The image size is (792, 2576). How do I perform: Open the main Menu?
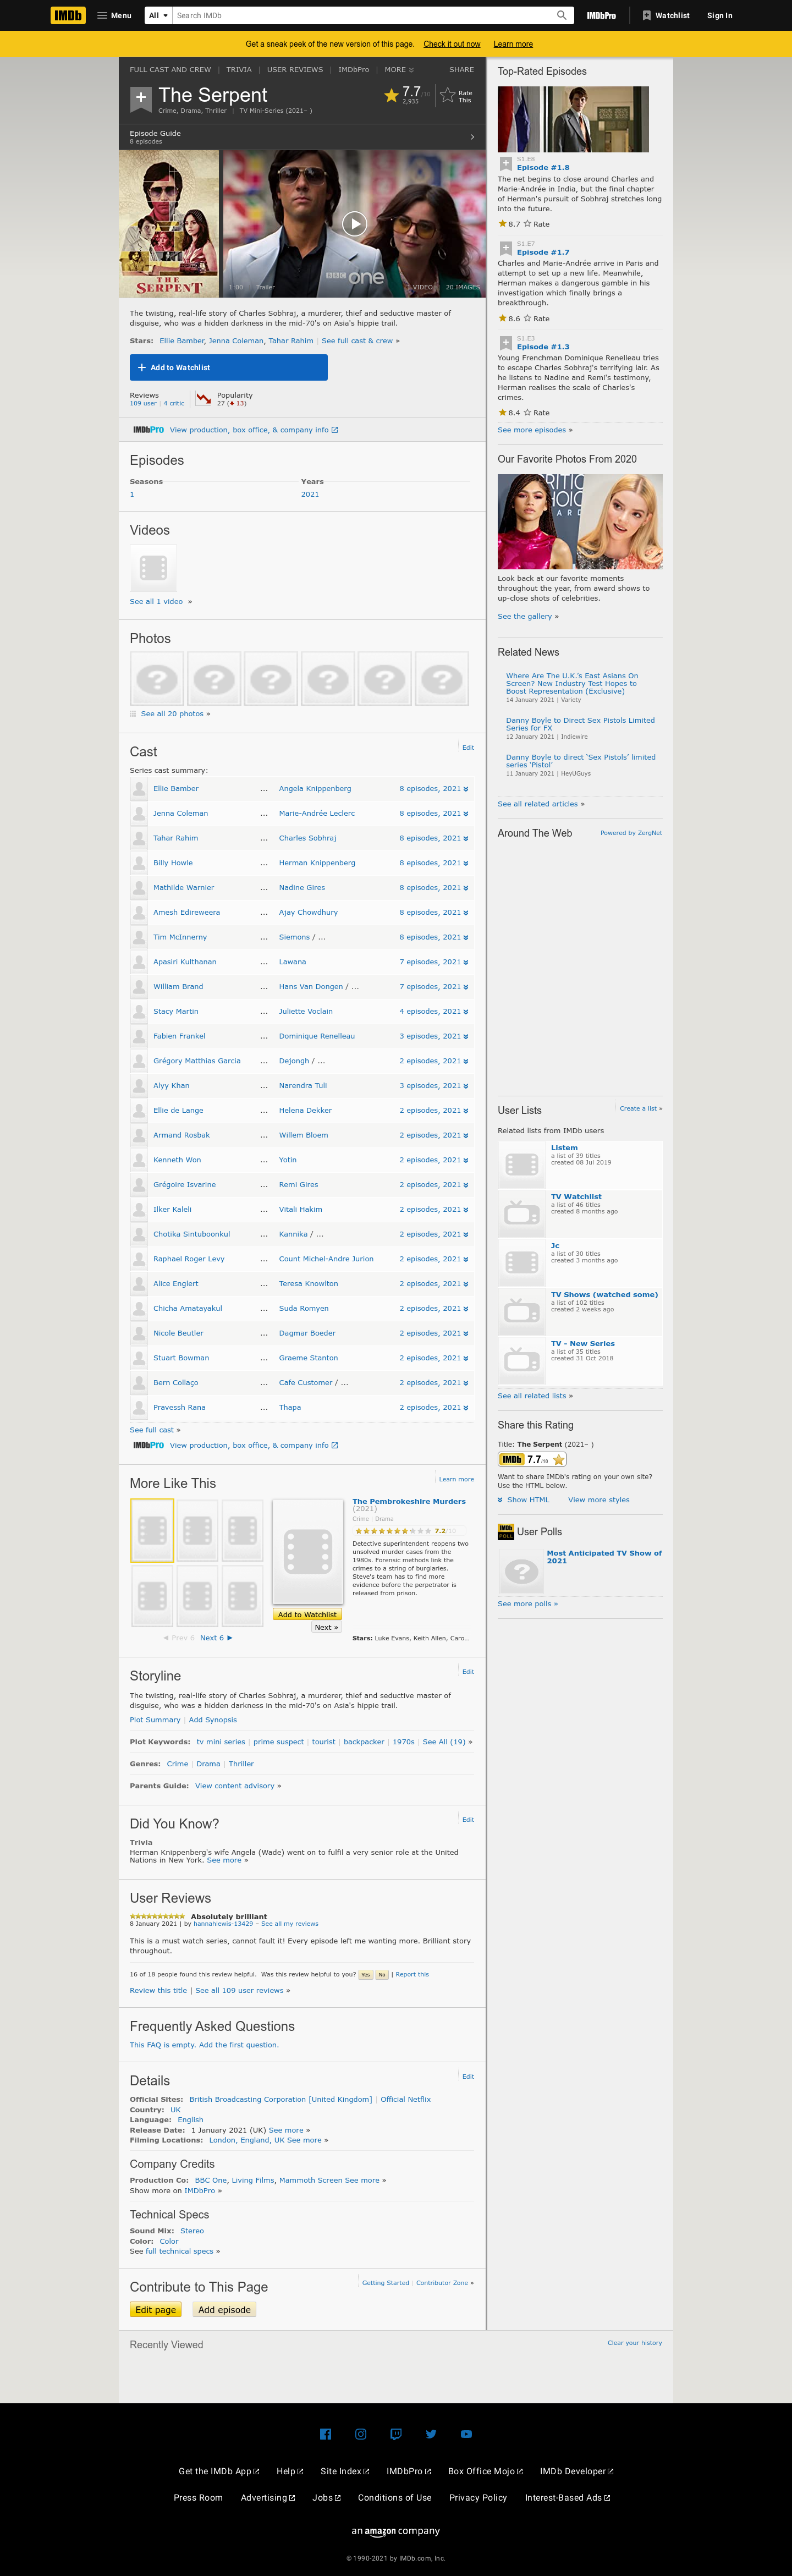pos(114,15)
